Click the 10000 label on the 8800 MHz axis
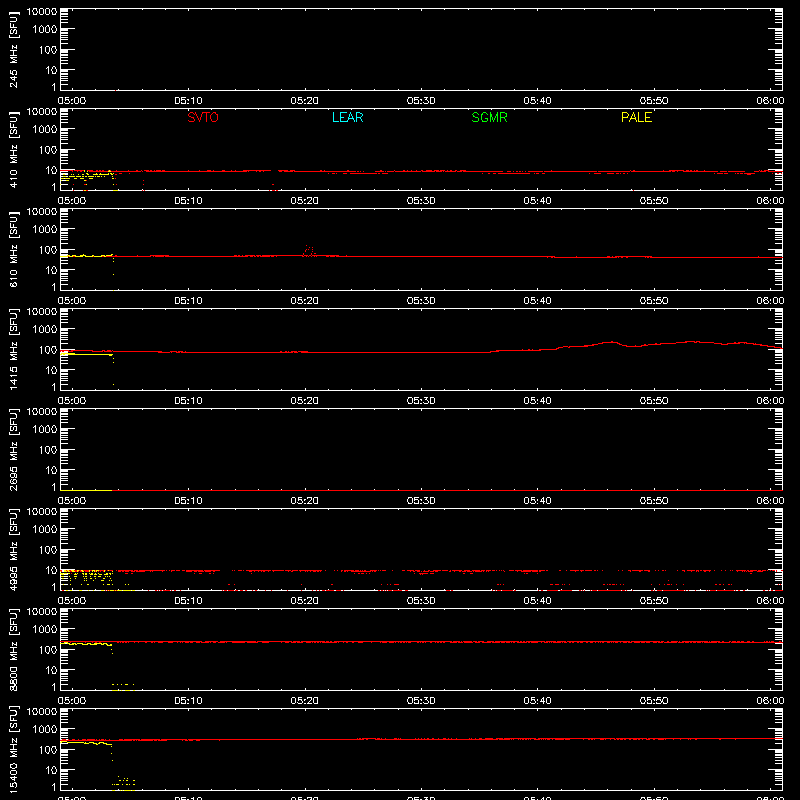This screenshot has width=800, height=800. coord(42,612)
